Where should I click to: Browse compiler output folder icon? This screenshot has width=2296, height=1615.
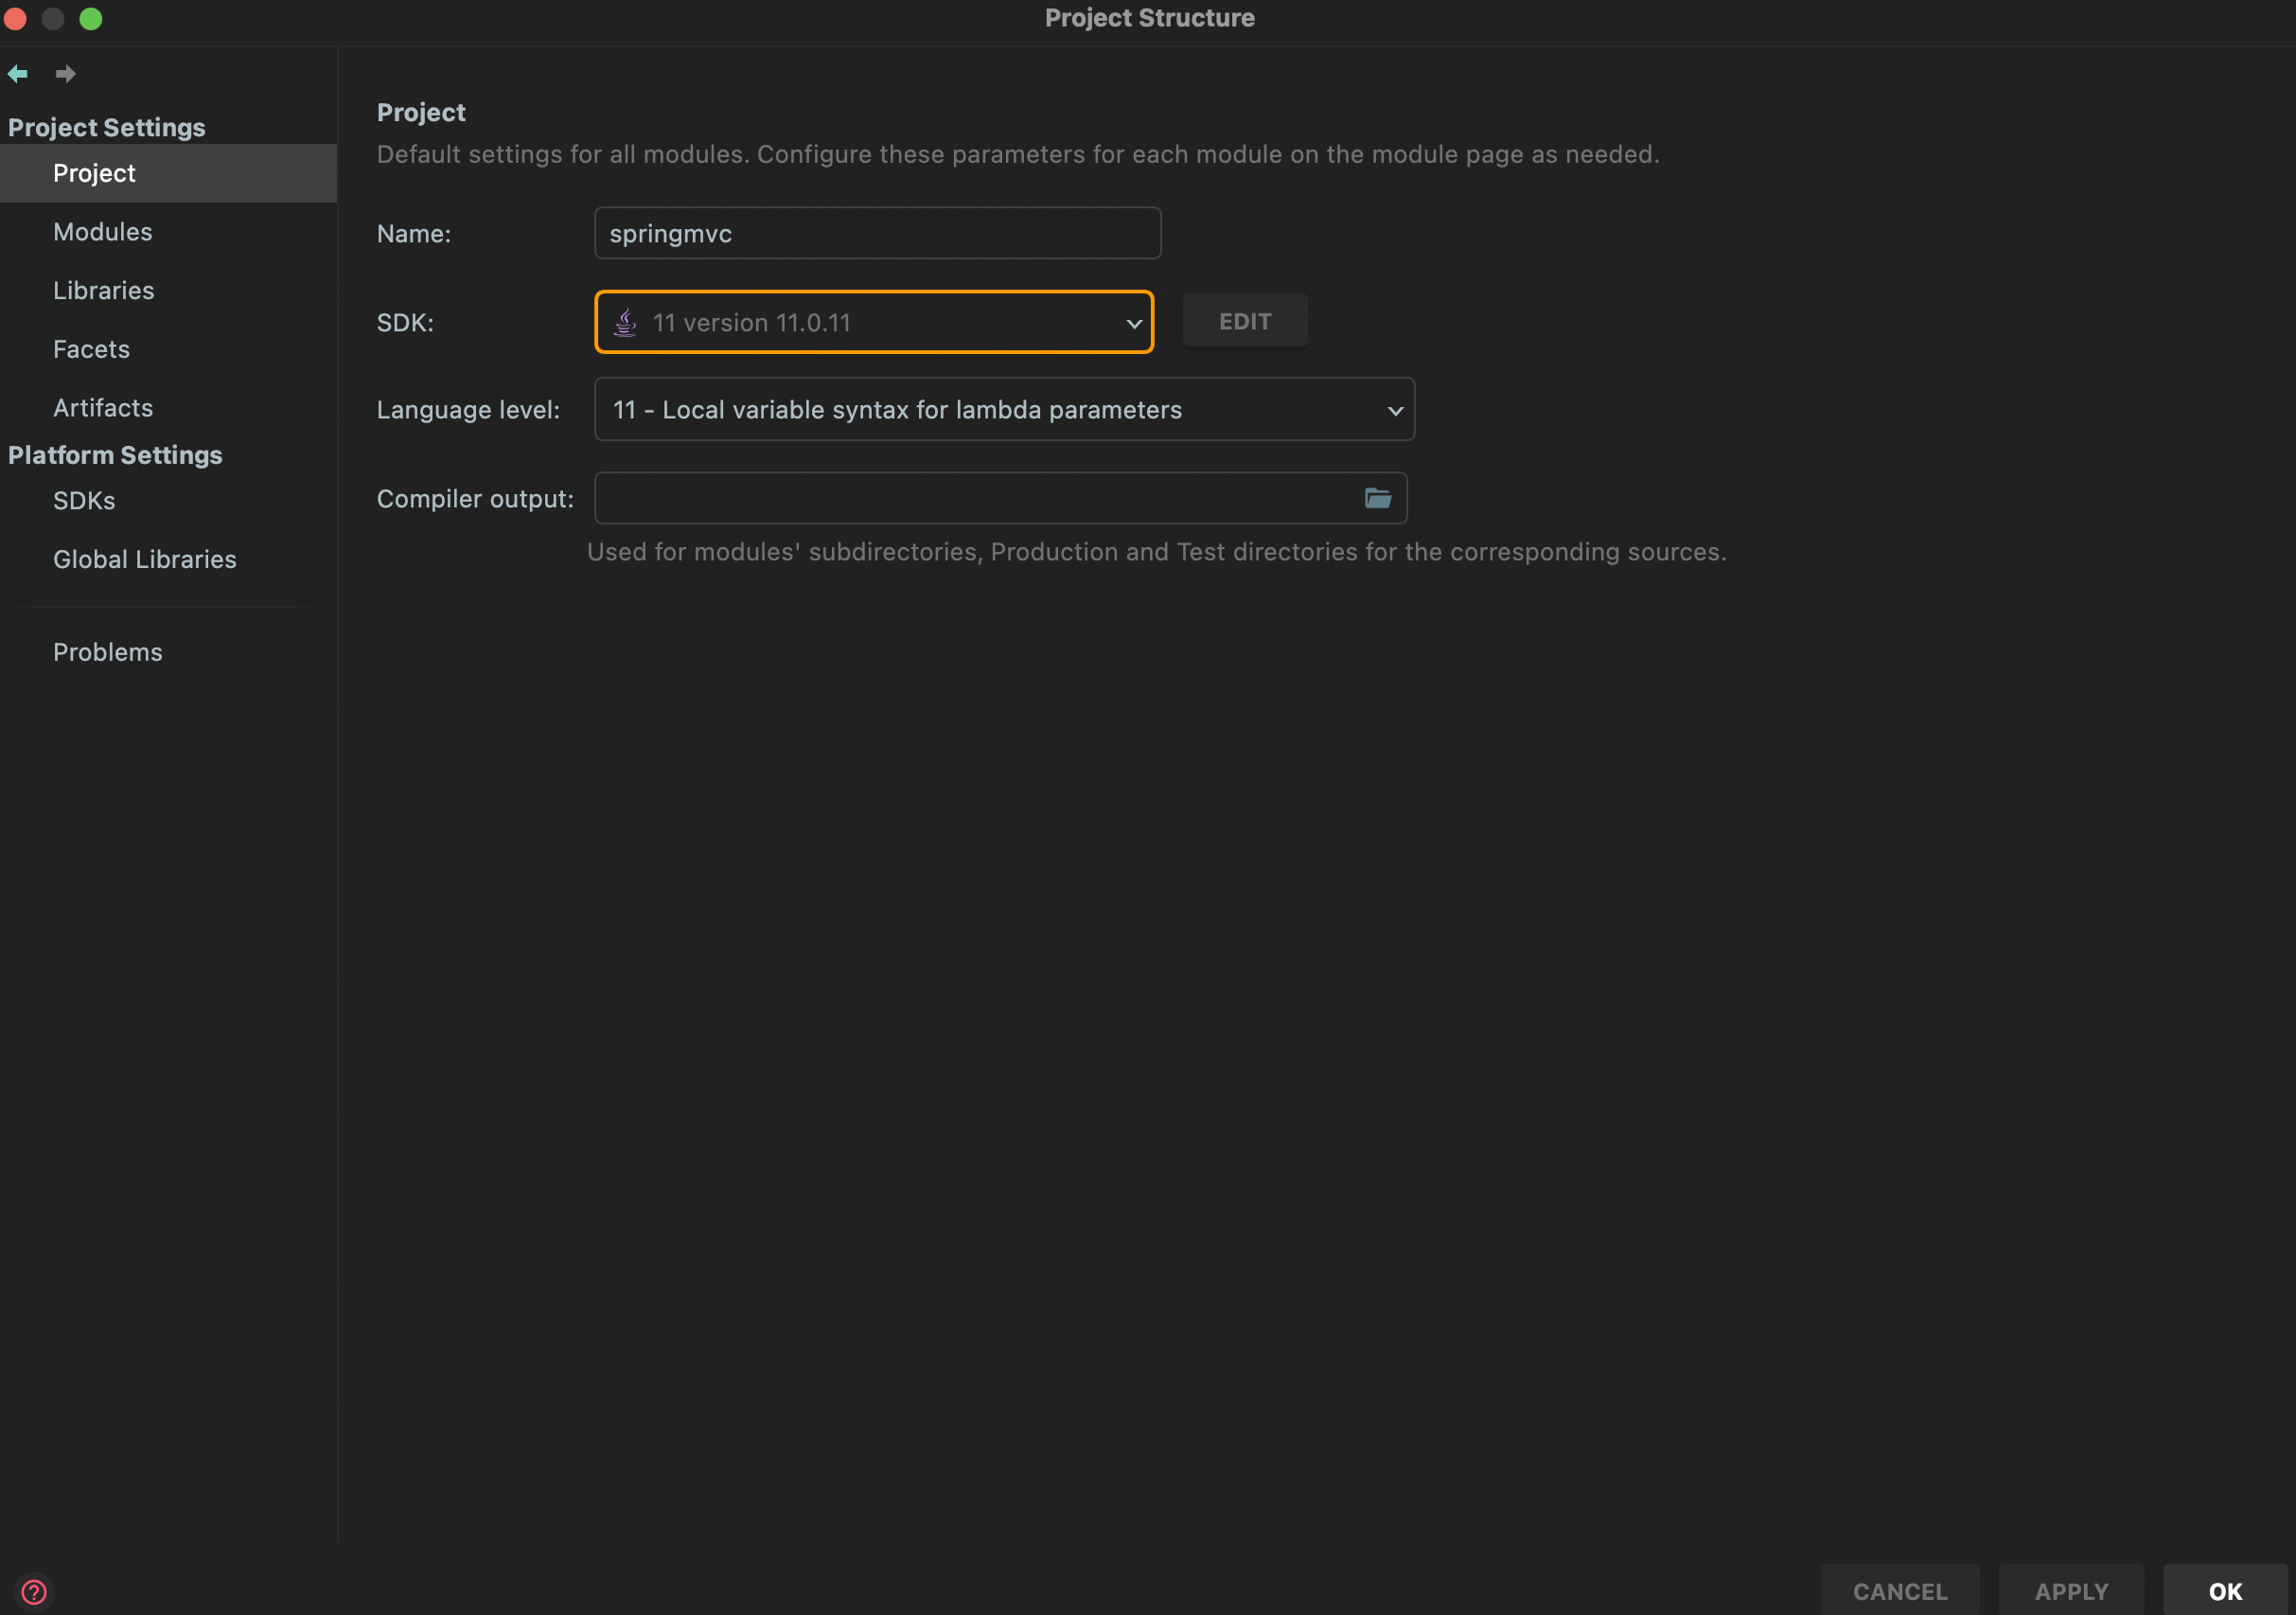click(1378, 498)
